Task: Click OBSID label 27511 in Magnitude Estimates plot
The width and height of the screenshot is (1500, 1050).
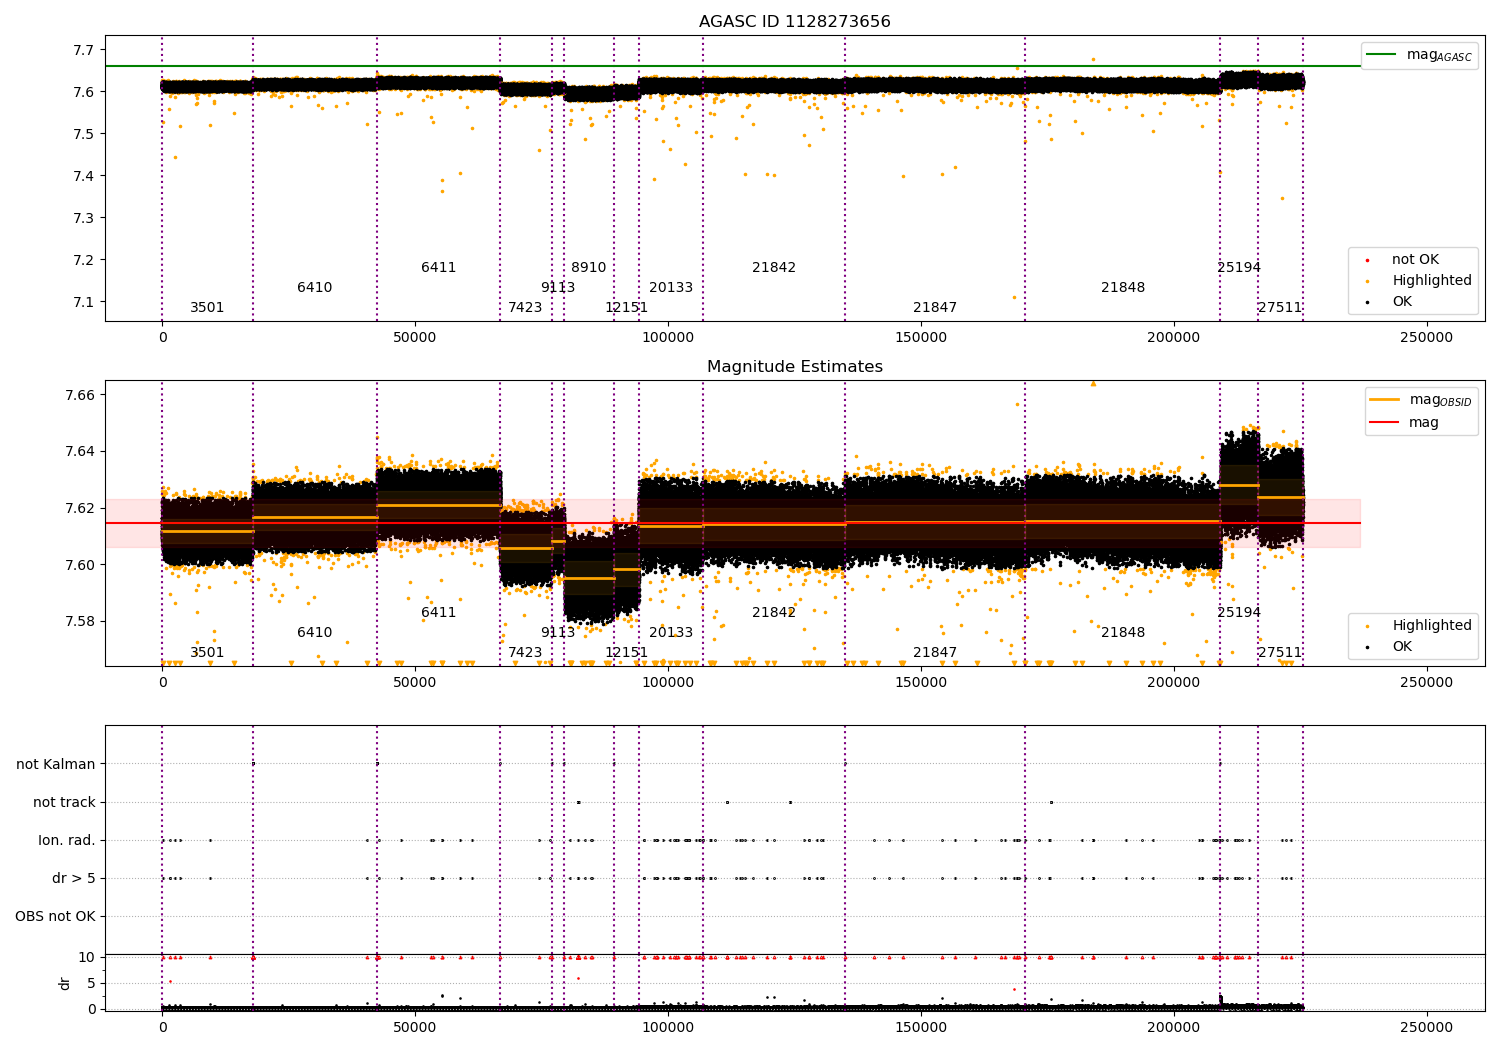Action: coord(1280,653)
